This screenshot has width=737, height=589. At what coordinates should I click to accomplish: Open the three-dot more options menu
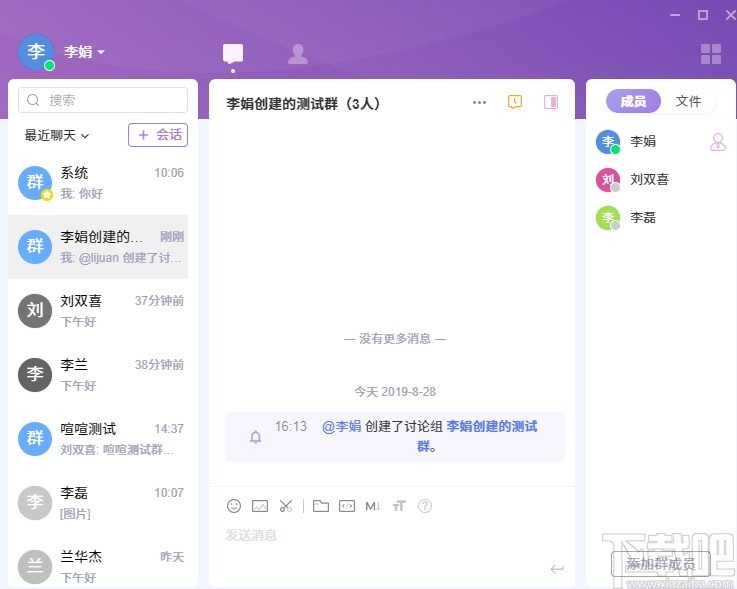pos(479,102)
